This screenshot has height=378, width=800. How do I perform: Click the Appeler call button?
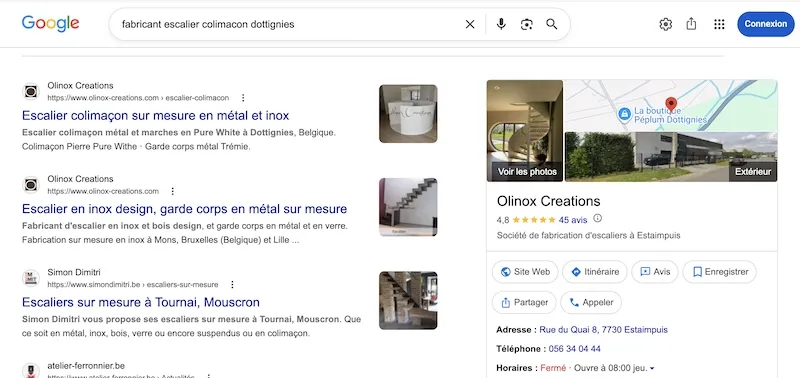pyautogui.click(x=591, y=303)
